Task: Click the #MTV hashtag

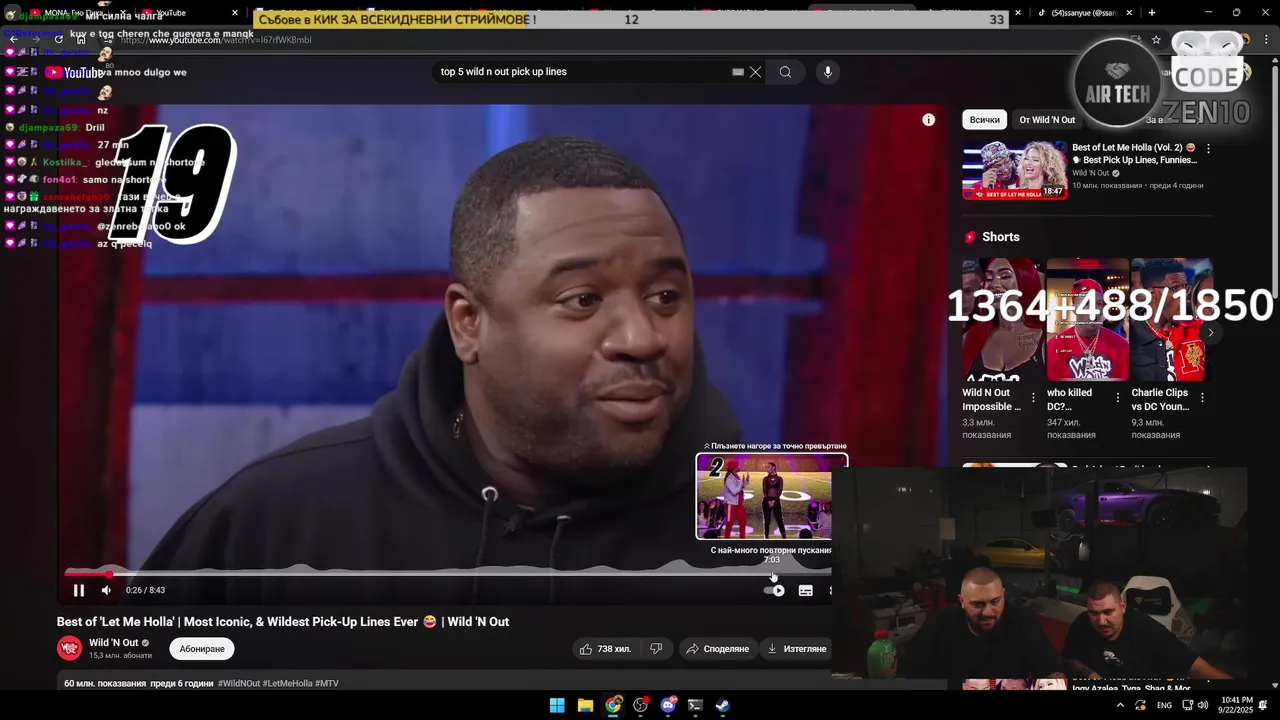Action: (327, 684)
